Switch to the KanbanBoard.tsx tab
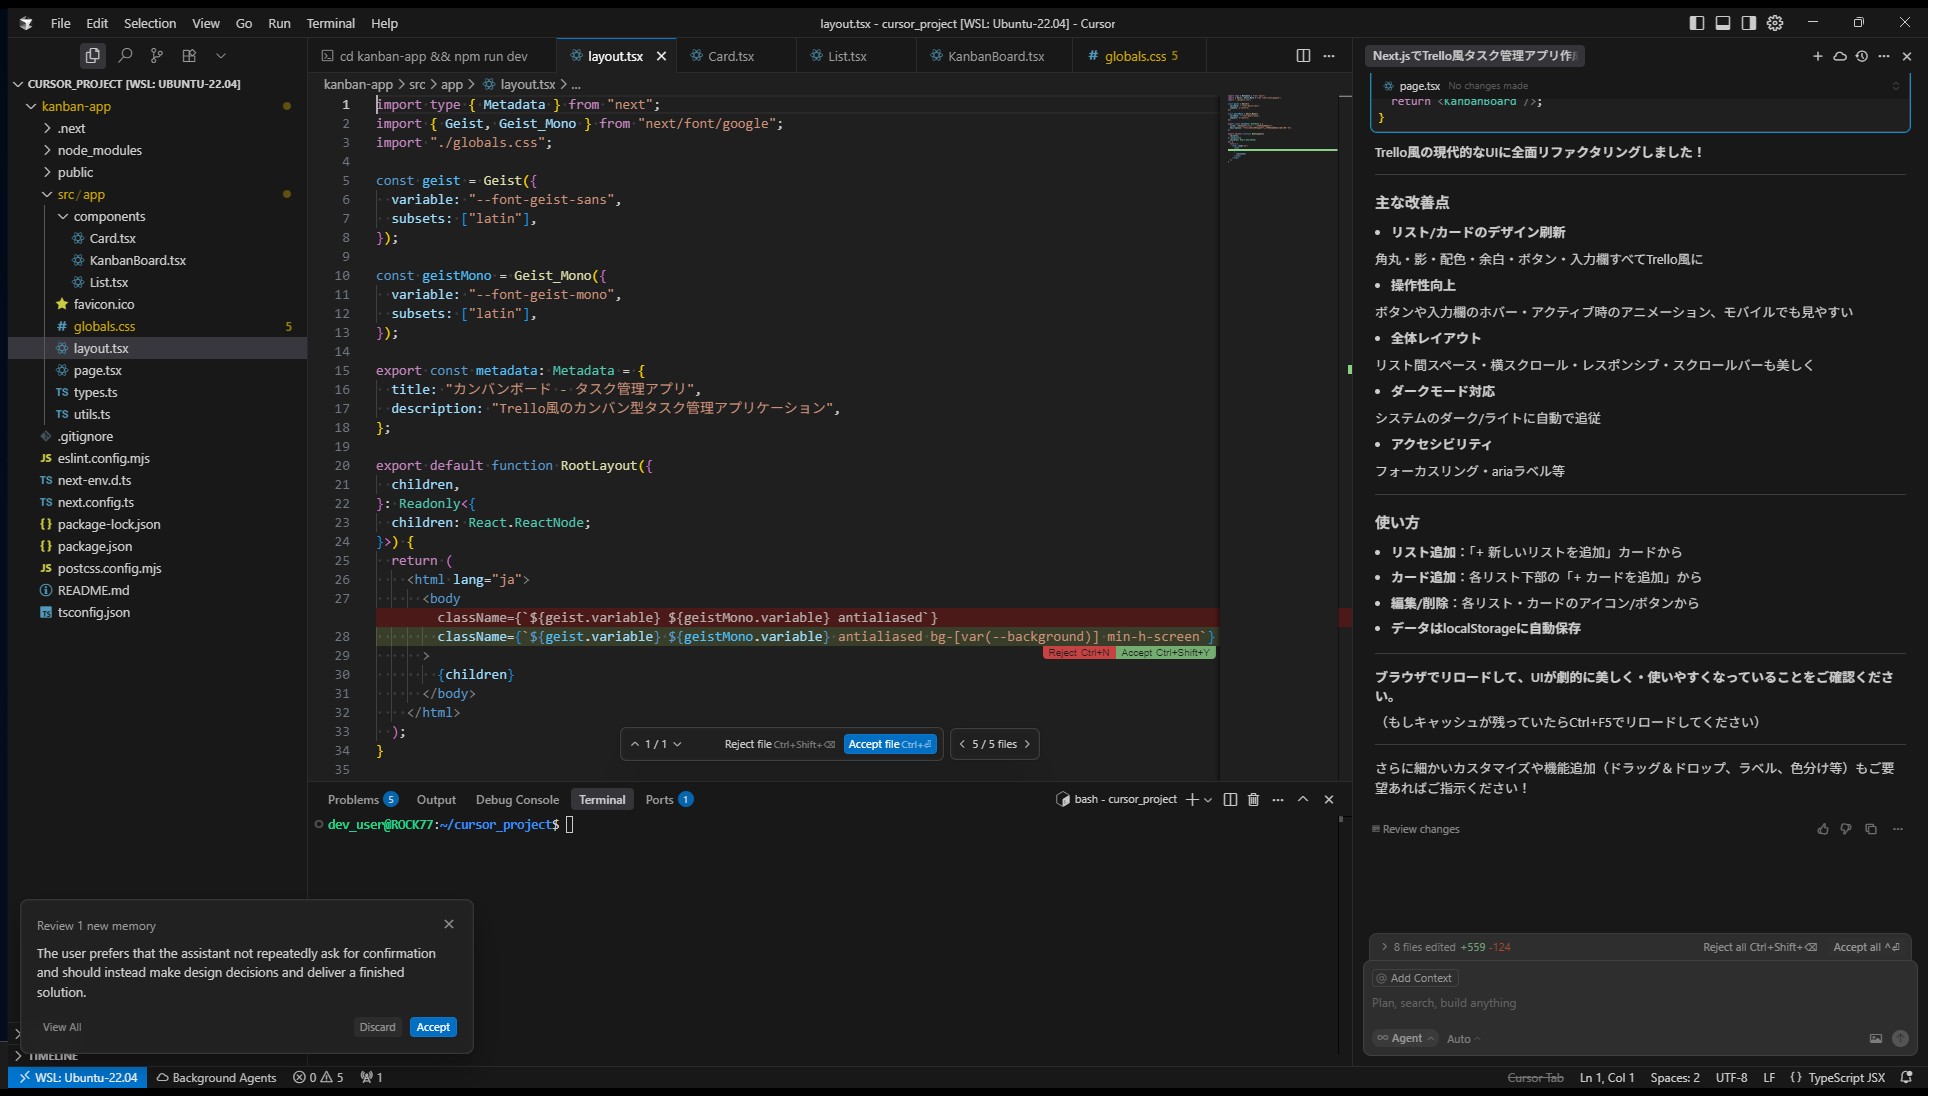The image size is (1936, 1096). pyautogui.click(x=995, y=56)
